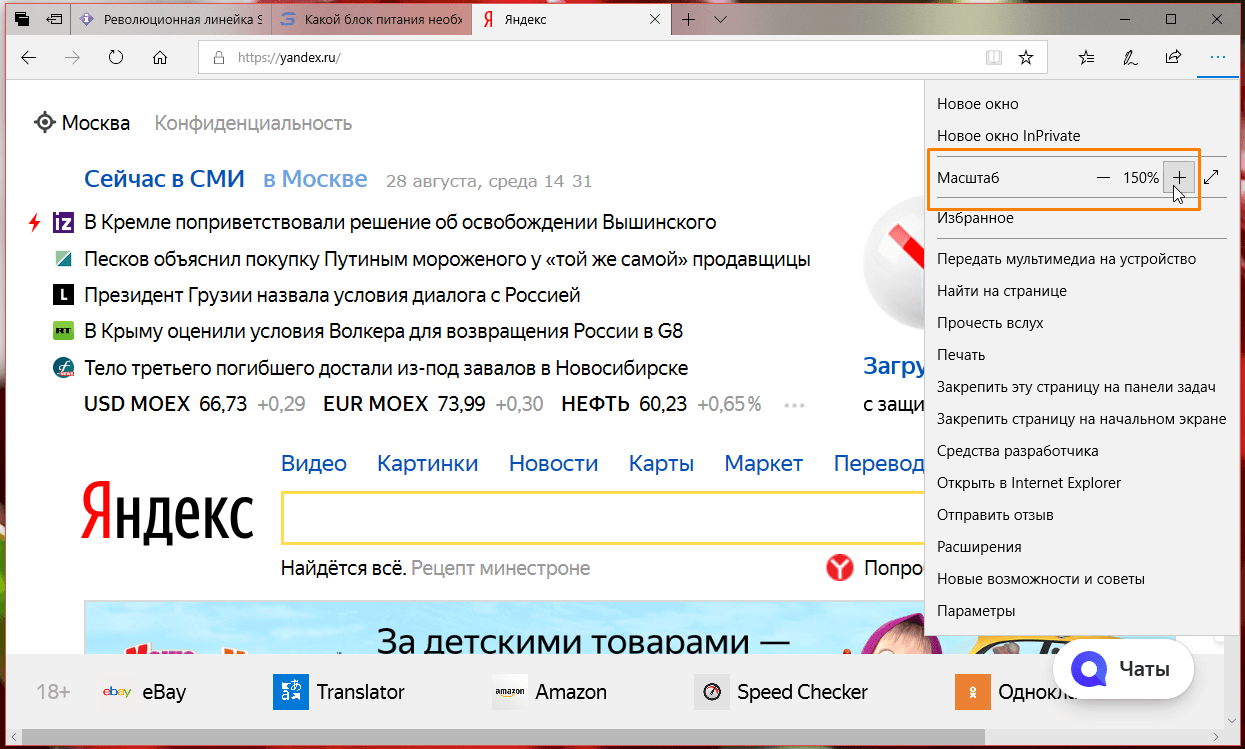Decrease zoom with minus button
This screenshot has width=1245, height=749.
point(1104,177)
